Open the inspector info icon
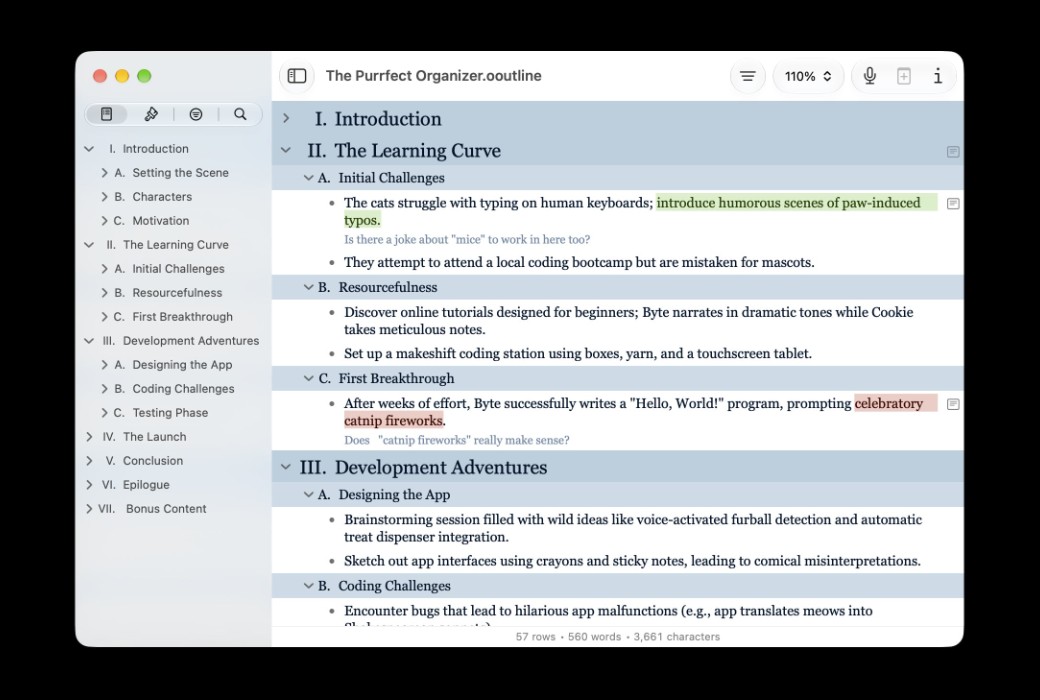This screenshot has width=1040, height=700. coord(937,76)
